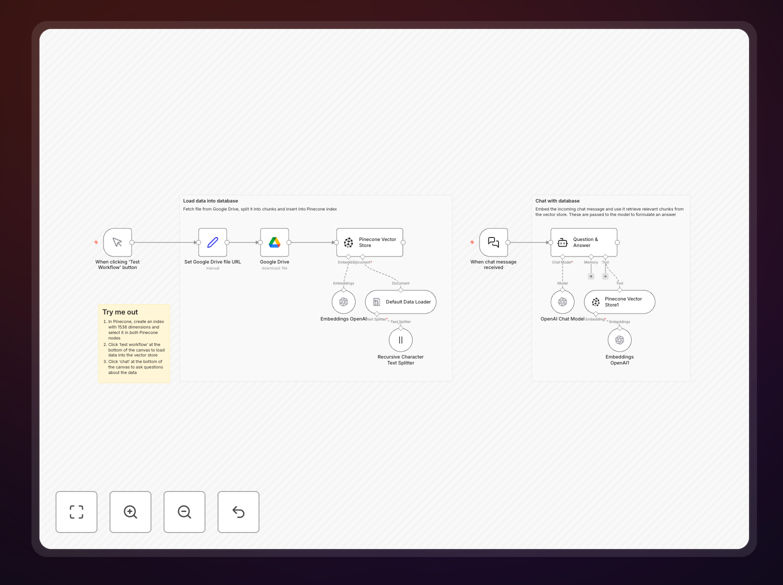Click the 'Chat with database' heading
This screenshot has height=585, width=783.
557,201
